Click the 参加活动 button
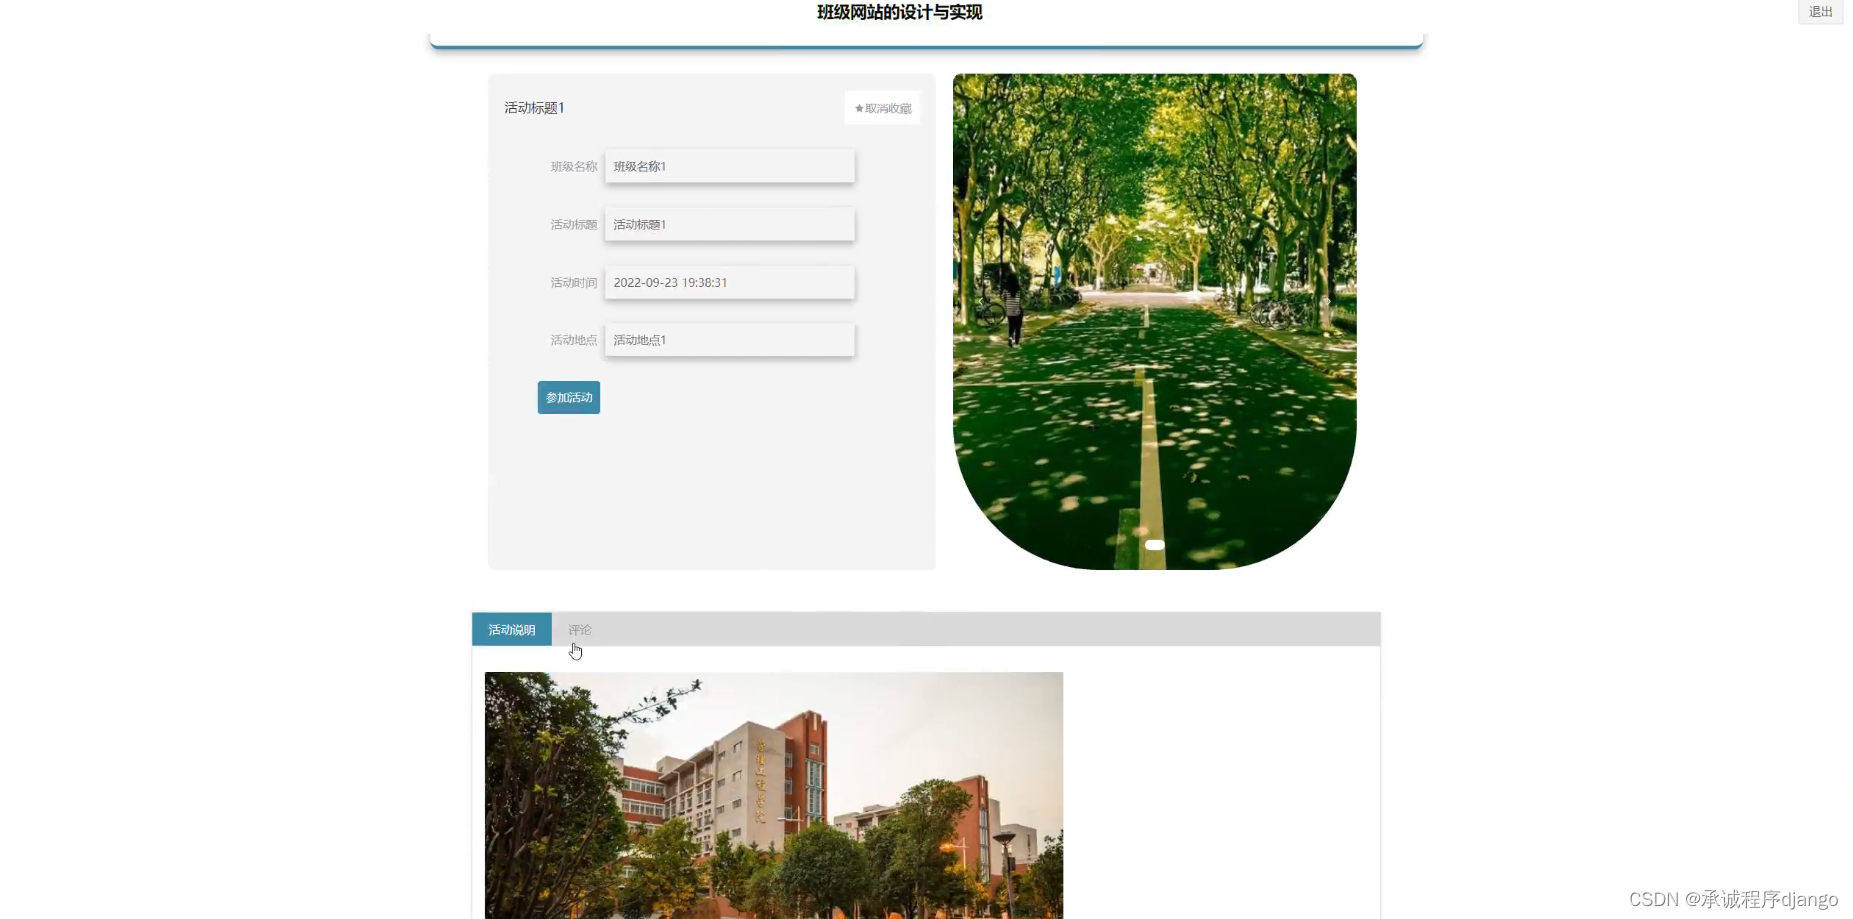The height and width of the screenshot is (919, 1853). tap(569, 397)
